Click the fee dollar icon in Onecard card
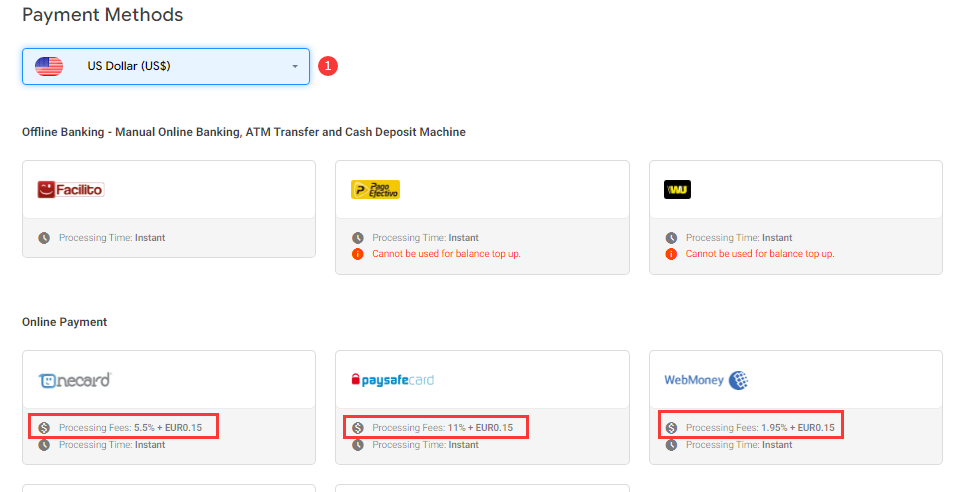 (44, 427)
